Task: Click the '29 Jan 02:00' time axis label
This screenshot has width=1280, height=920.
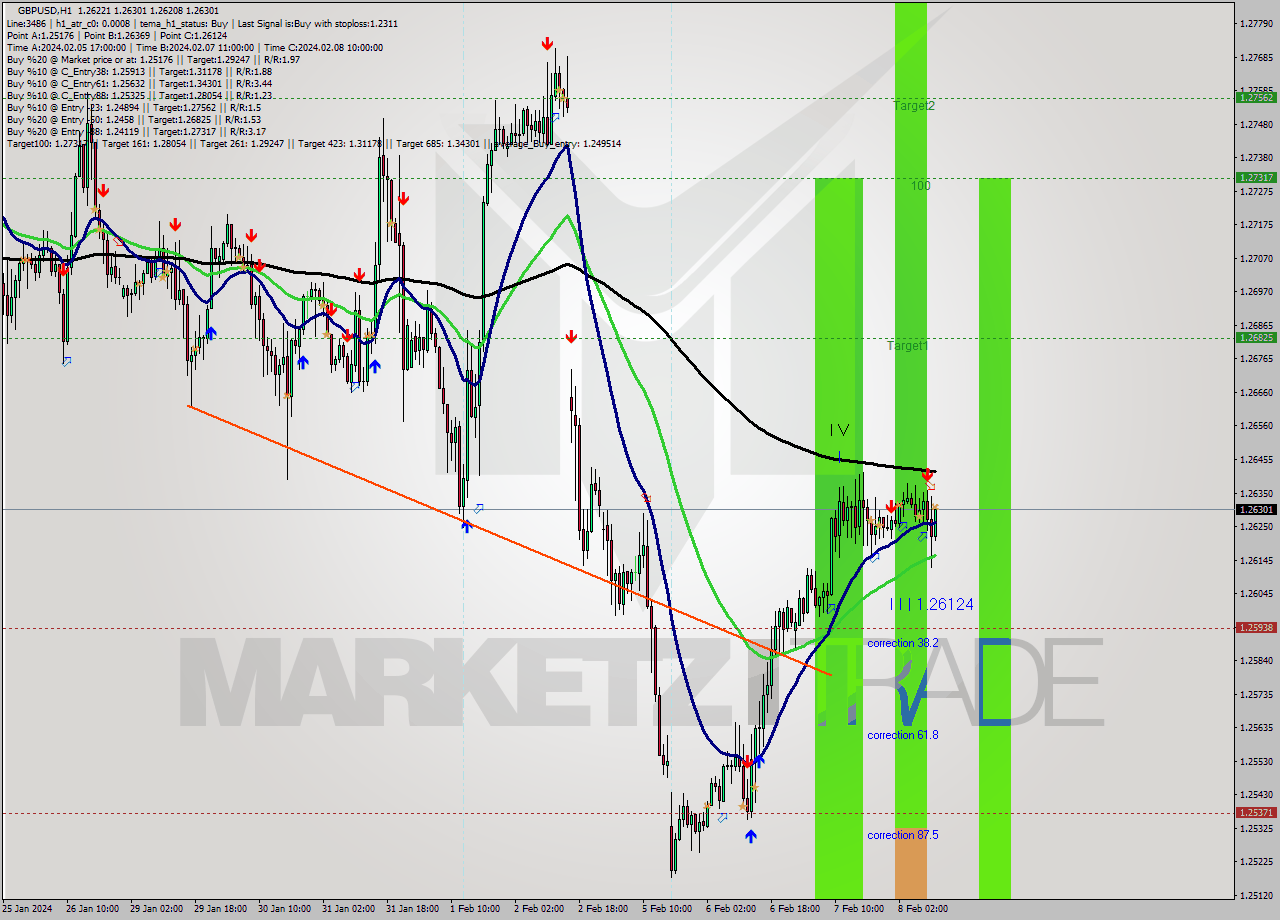Action: coord(156,909)
